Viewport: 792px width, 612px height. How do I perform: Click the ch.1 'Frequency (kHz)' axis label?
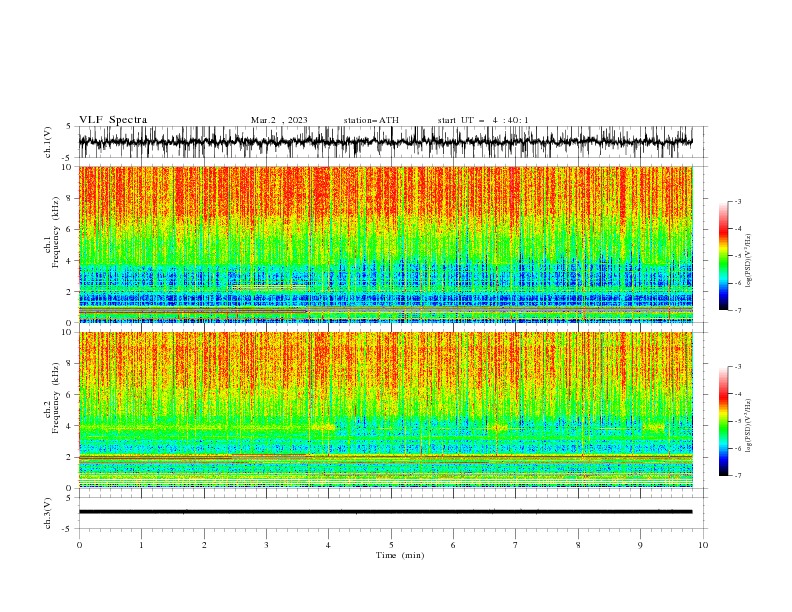[55, 233]
